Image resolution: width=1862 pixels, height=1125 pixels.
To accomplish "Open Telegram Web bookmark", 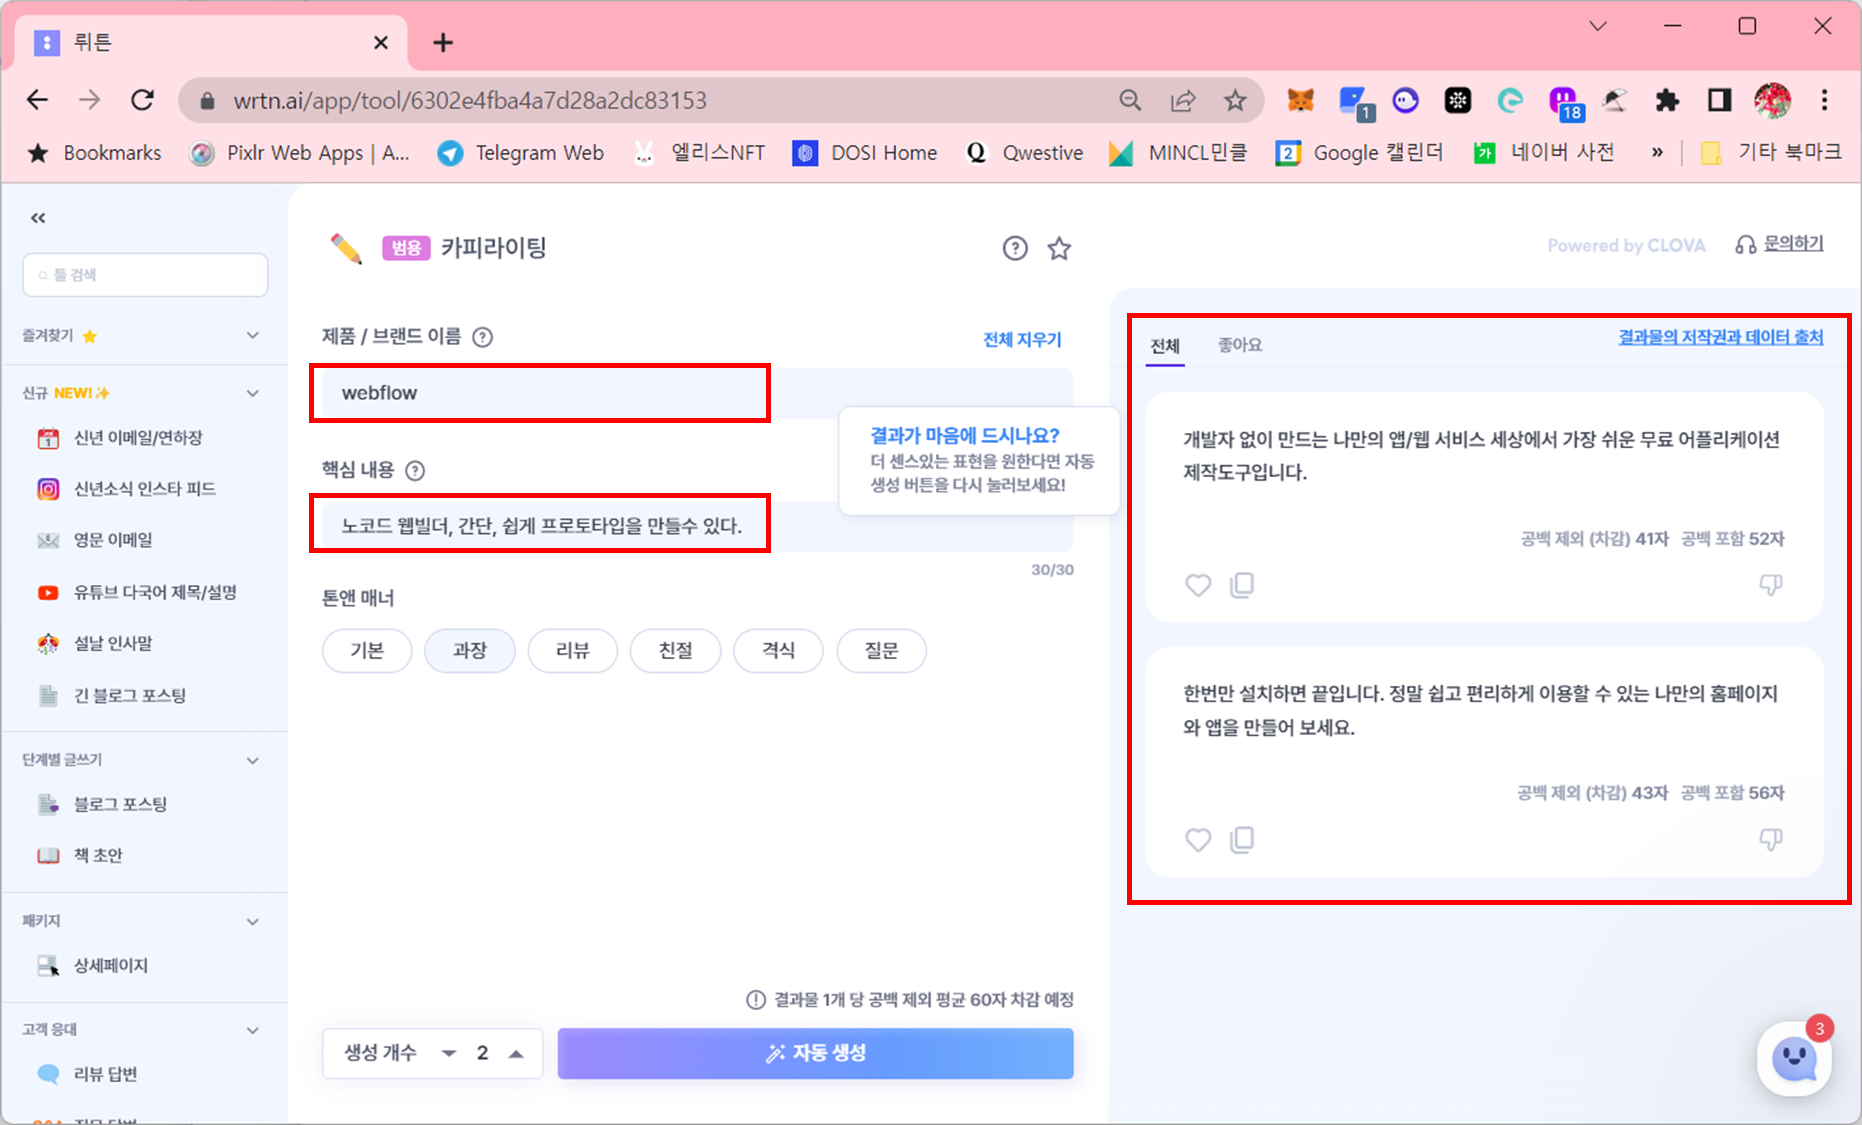I will (x=520, y=153).
